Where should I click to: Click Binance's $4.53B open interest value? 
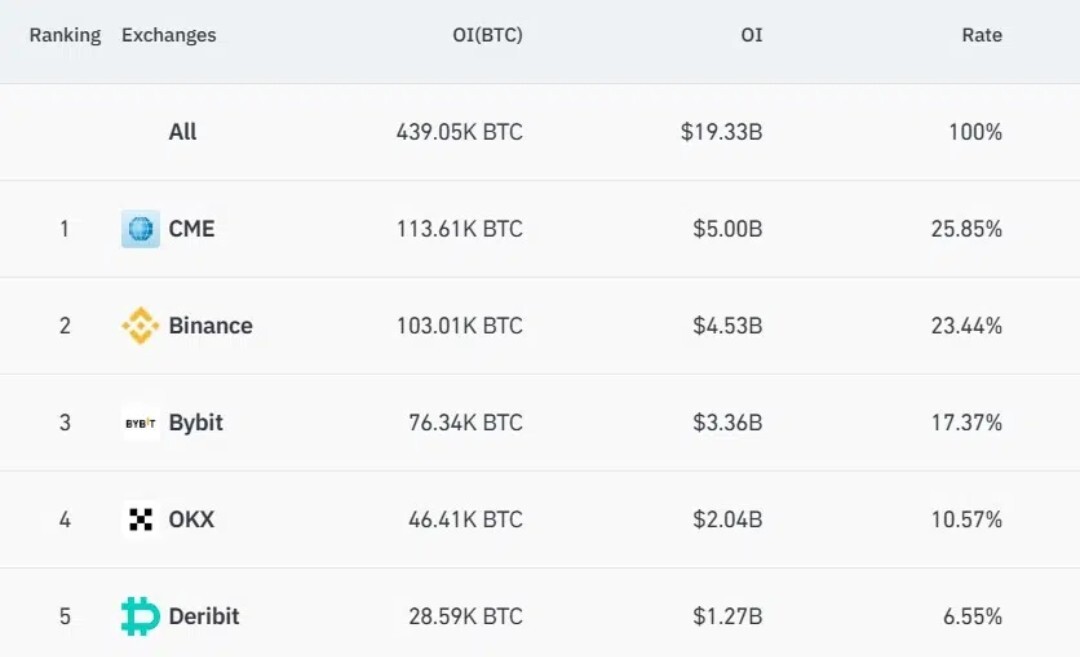(727, 326)
